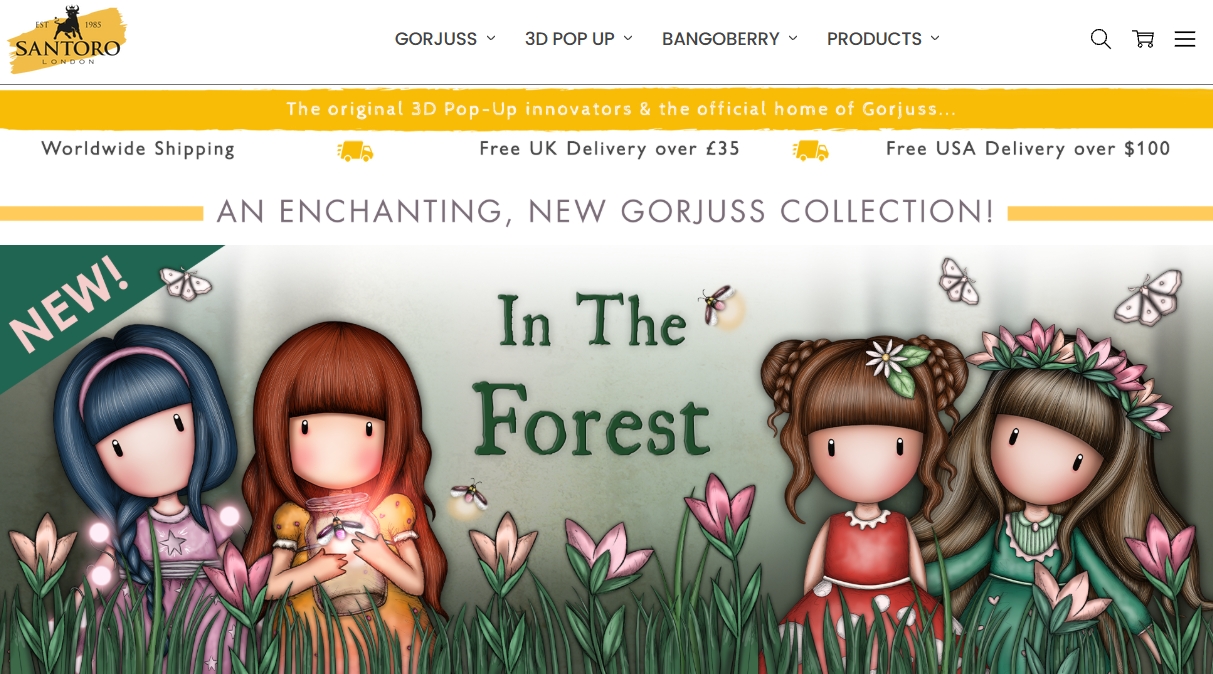Open the hamburger menu icon
The width and height of the screenshot is (1213, 674).
coord(1185,39)
